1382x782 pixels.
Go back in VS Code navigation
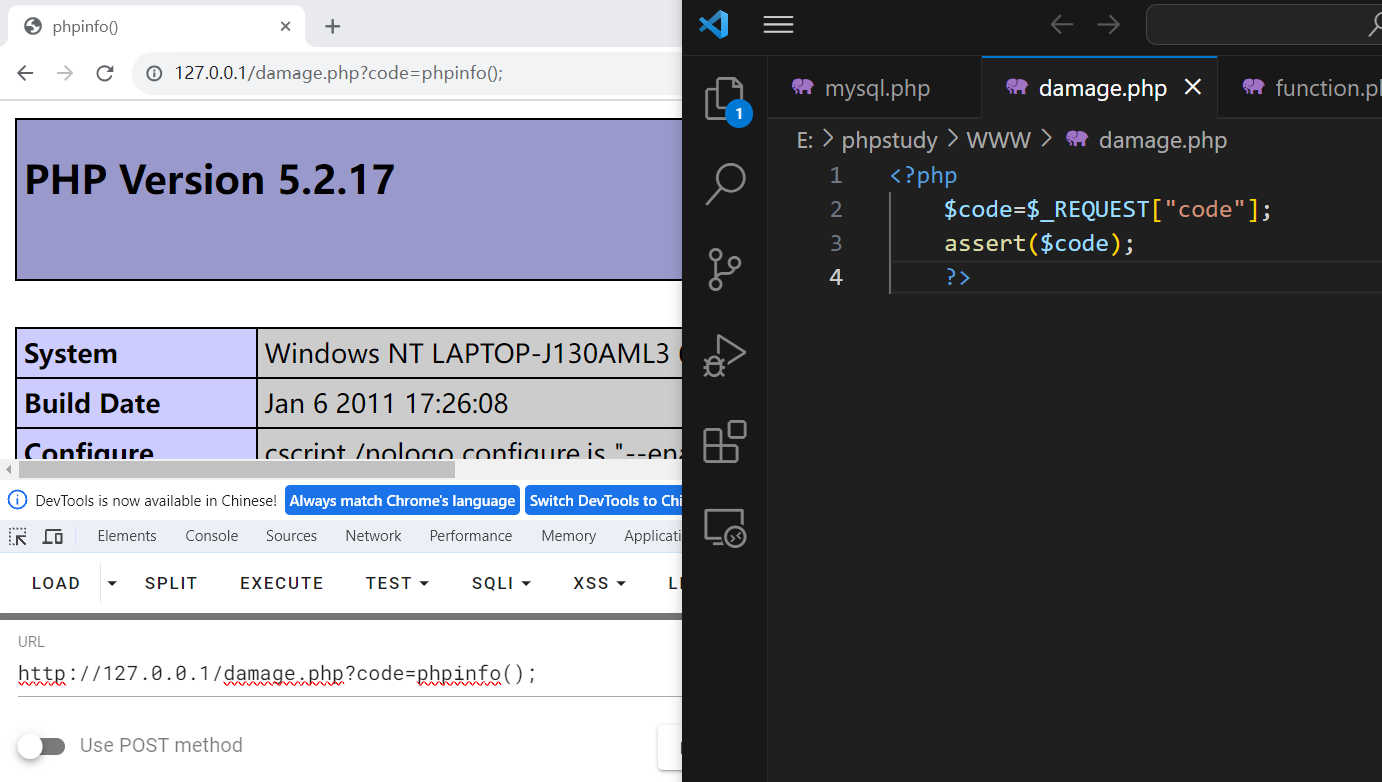[x=1062, y=25]
